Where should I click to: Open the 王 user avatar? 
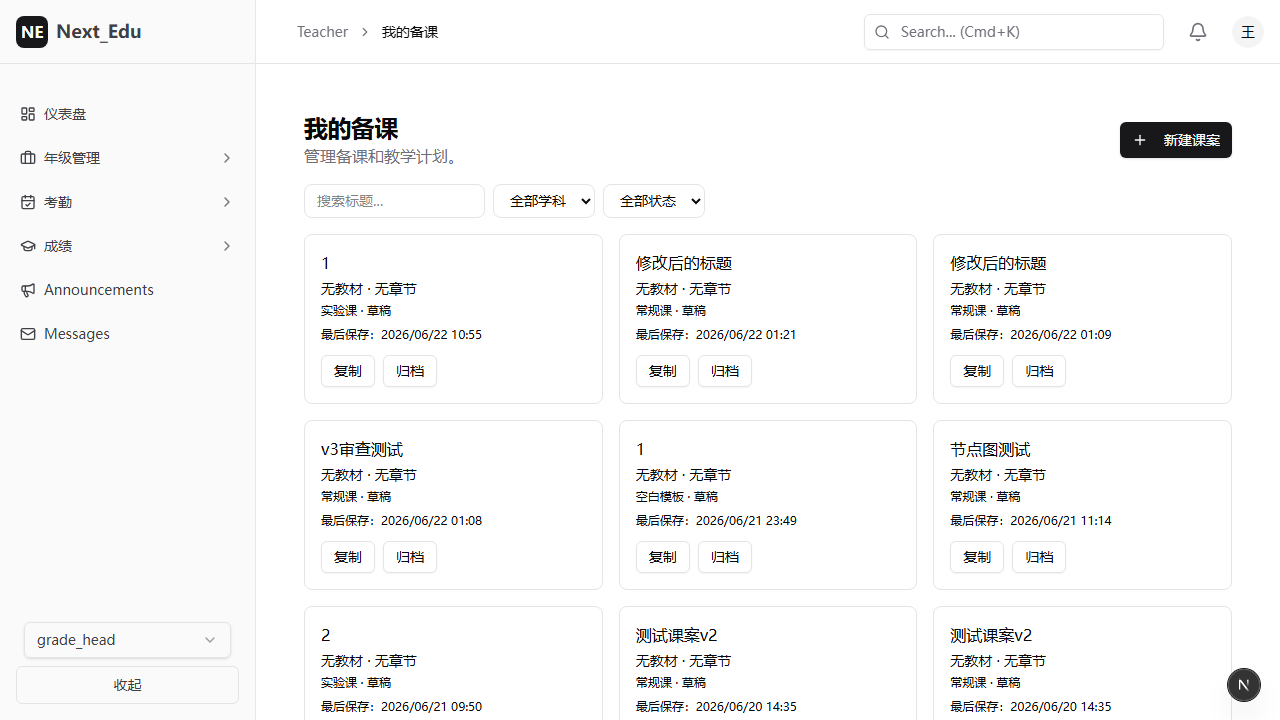[x=1248, y=32]
